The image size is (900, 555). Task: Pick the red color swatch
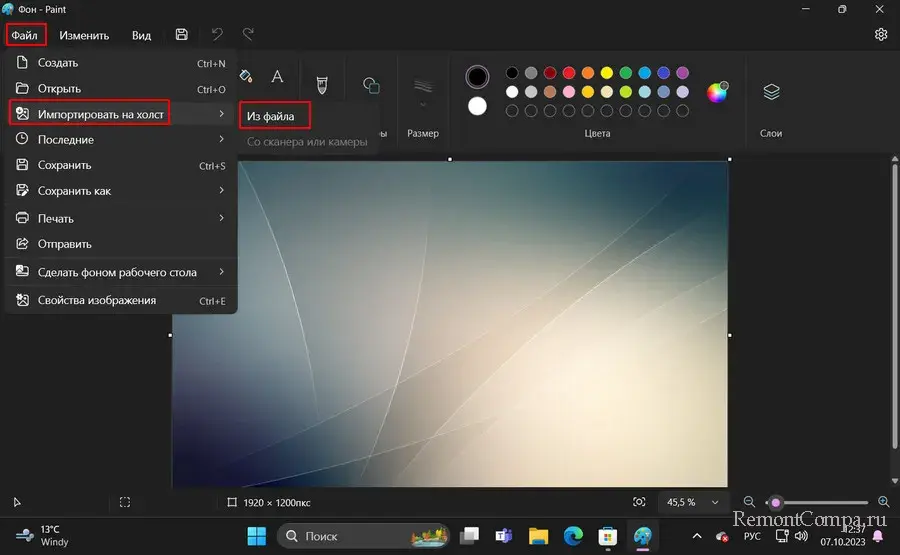[568, 73]
